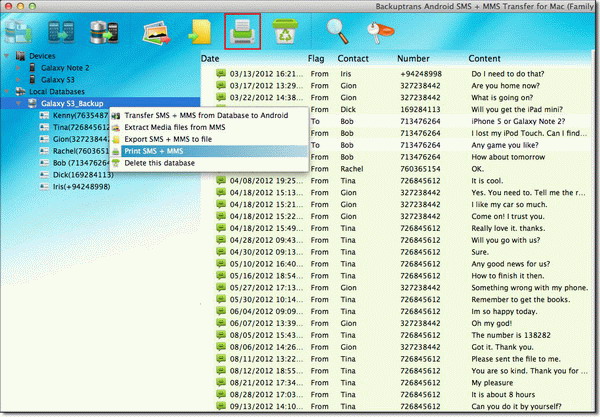Select message 'iPhone 5 or Galaxy Note 2?'
Image resolution: width=600 pixels, height=417 pixels.
(518, 121)
